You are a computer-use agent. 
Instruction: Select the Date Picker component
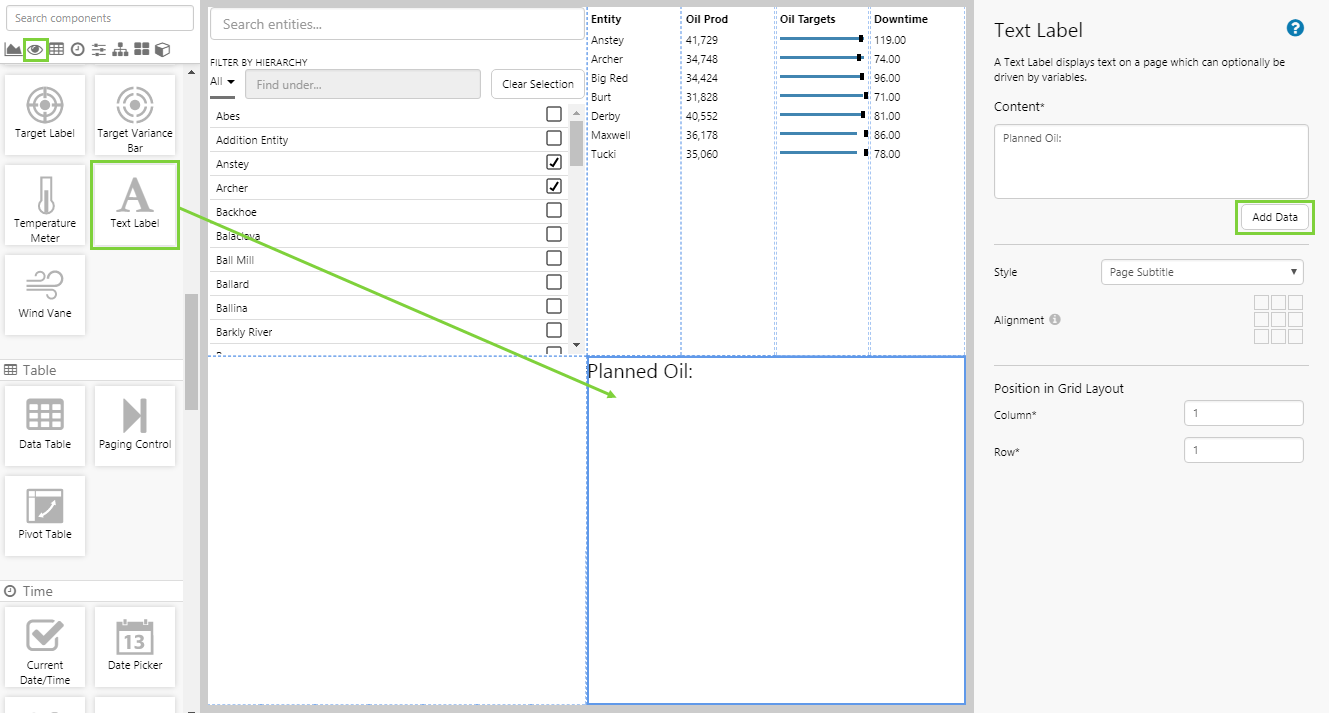click(135, 647)
